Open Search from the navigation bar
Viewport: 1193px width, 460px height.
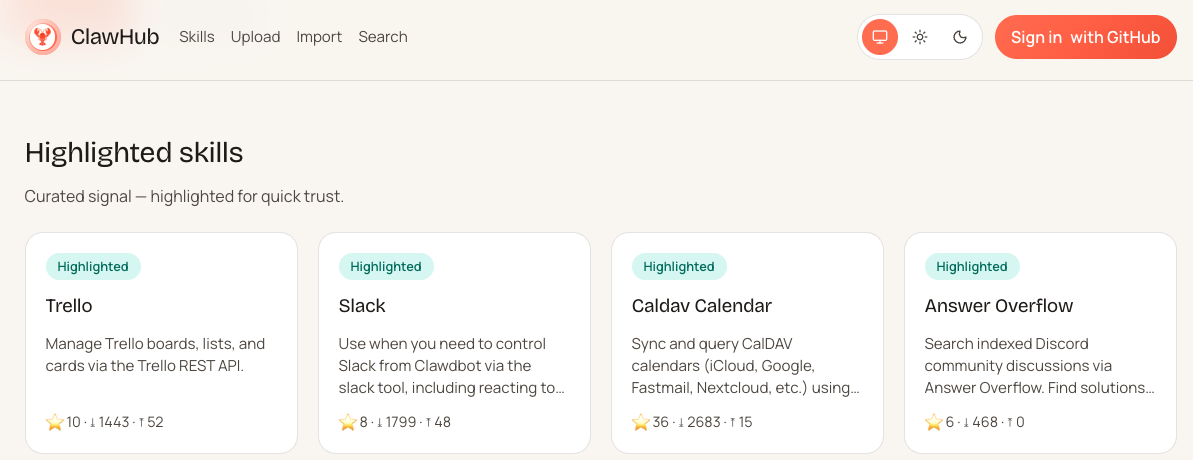(383, 37)
